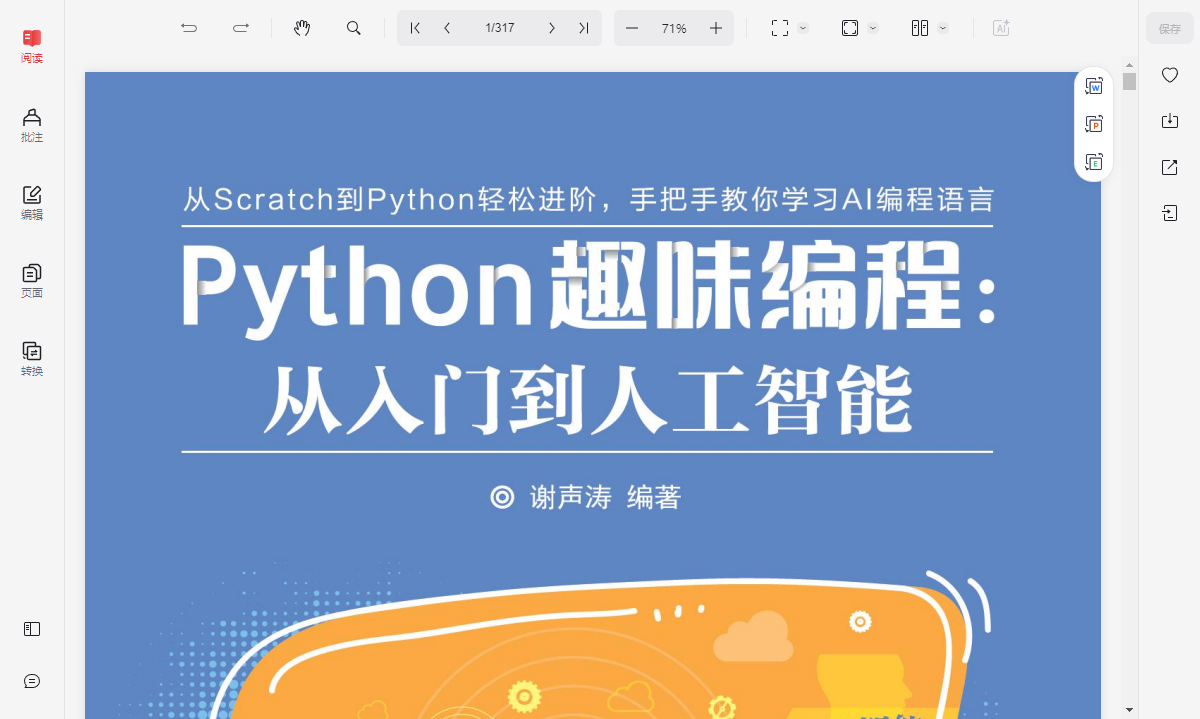Zoom in with the plus button
Viewport: 1200px width, 719px height.
click(x=716, y=28)
